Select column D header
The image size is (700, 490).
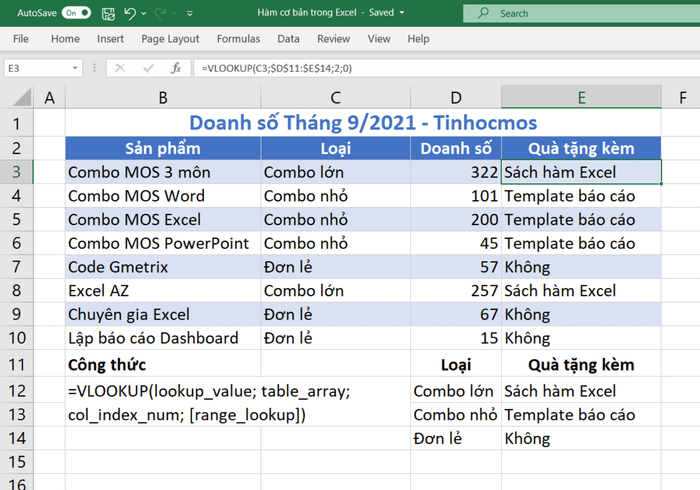(x=456, y=97)
